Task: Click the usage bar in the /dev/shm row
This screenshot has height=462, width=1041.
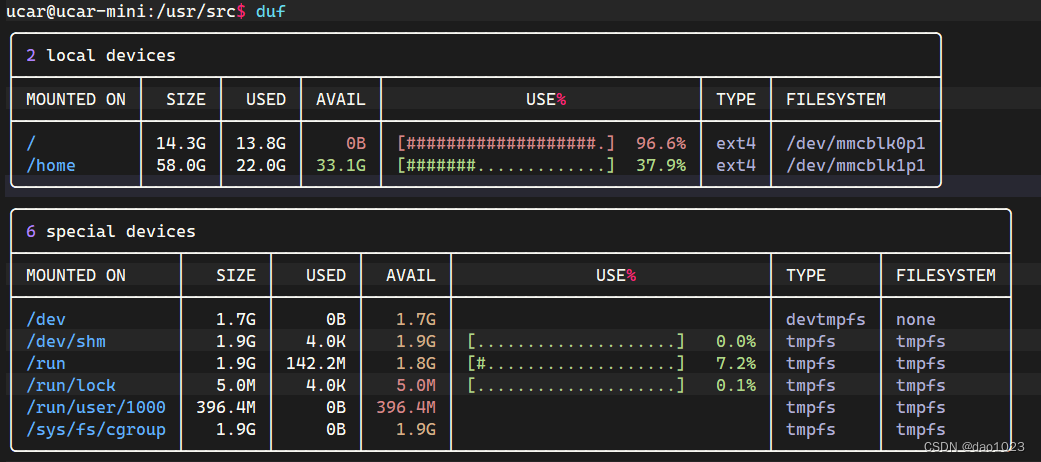Action: point(576,342)
